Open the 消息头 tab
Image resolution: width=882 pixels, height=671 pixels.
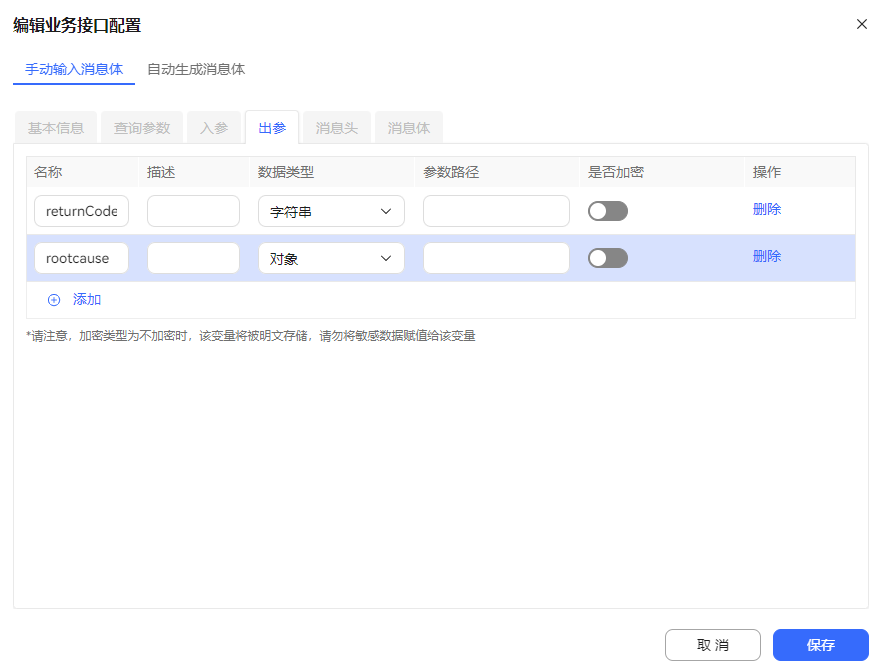click(x=336, y=128)
